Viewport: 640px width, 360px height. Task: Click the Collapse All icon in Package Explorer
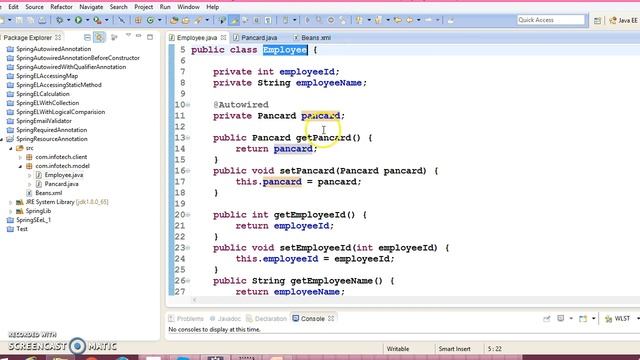click(x=87, y=38)
